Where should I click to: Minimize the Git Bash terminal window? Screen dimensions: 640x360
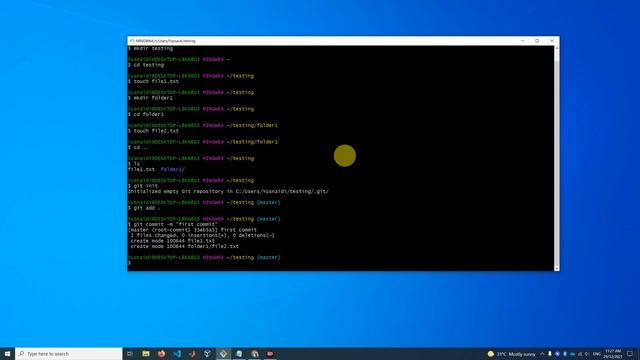click(522, 41)
